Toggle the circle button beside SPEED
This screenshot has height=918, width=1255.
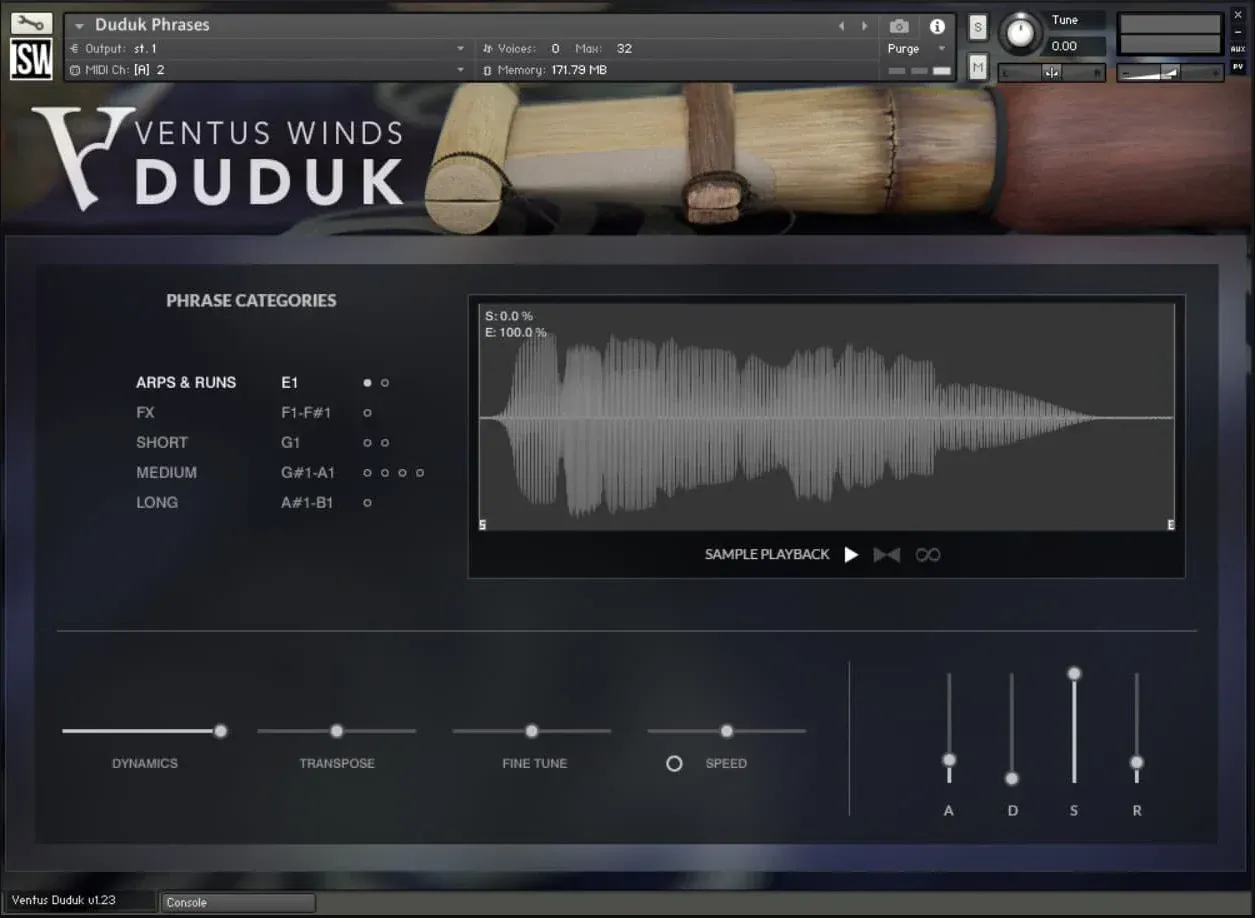tap(674, 763)
